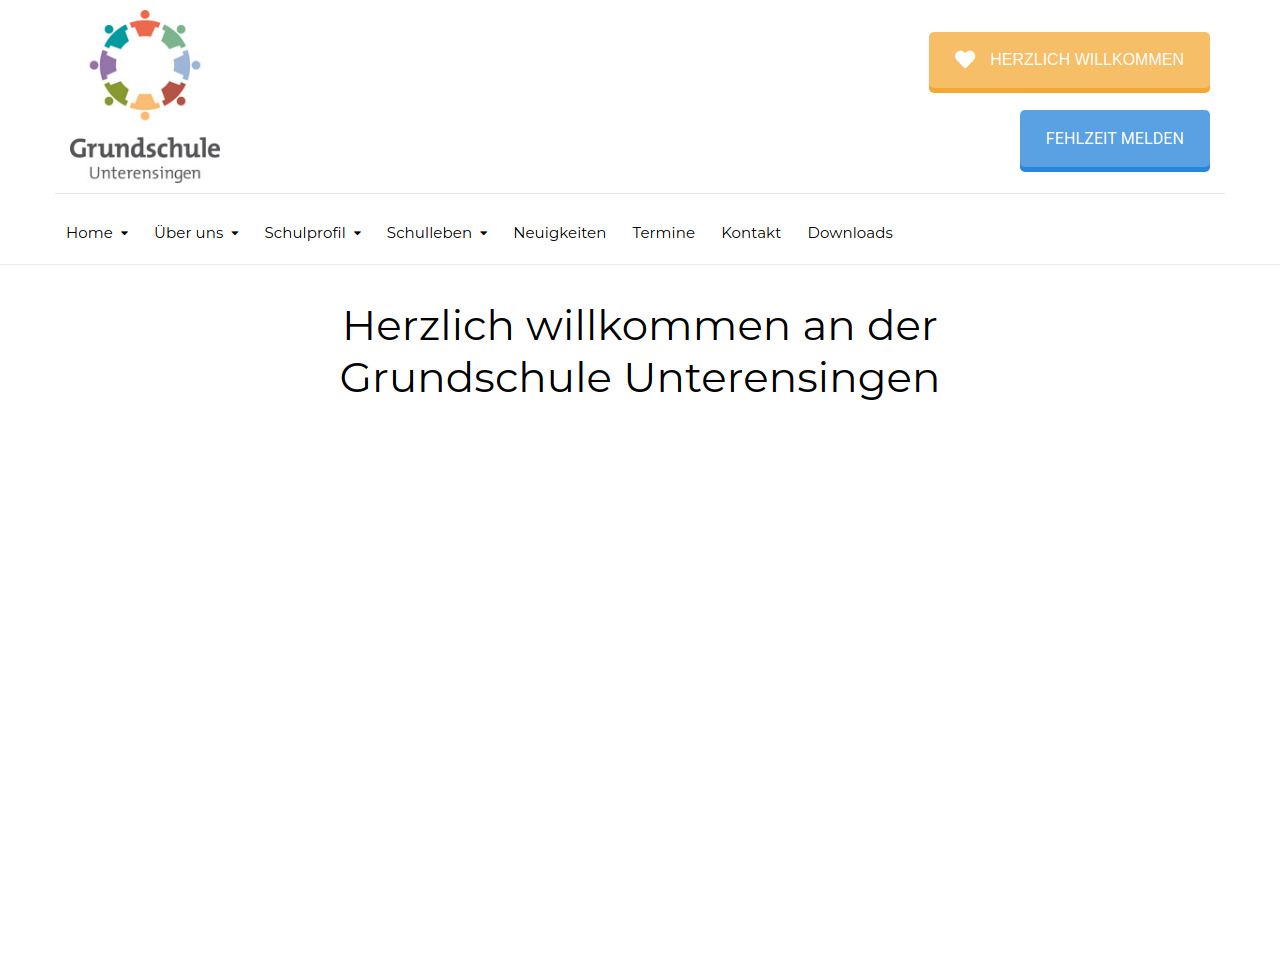The image size is (1280, 960).
Task: Open the Termine navigation item
Action: (x=663, y=233)
